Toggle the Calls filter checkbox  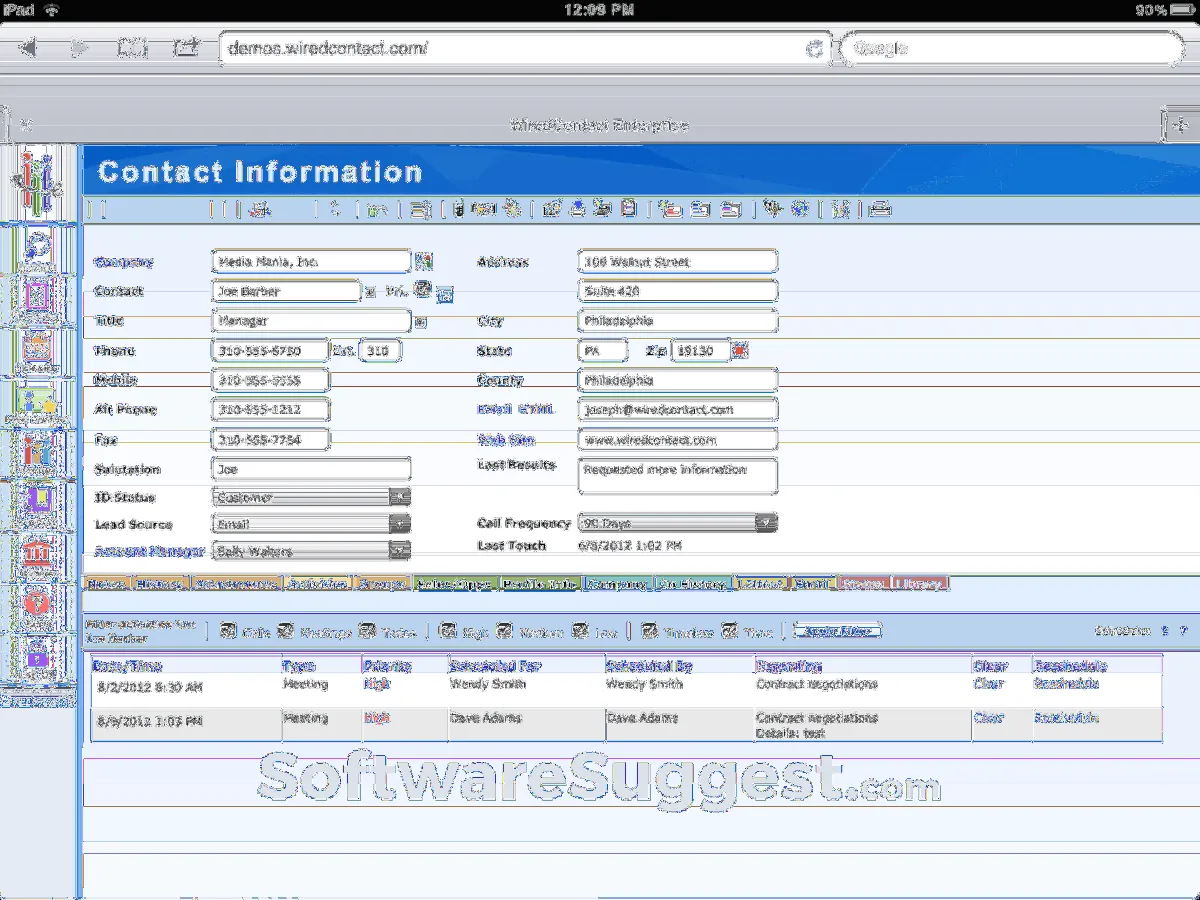[227, 631]
